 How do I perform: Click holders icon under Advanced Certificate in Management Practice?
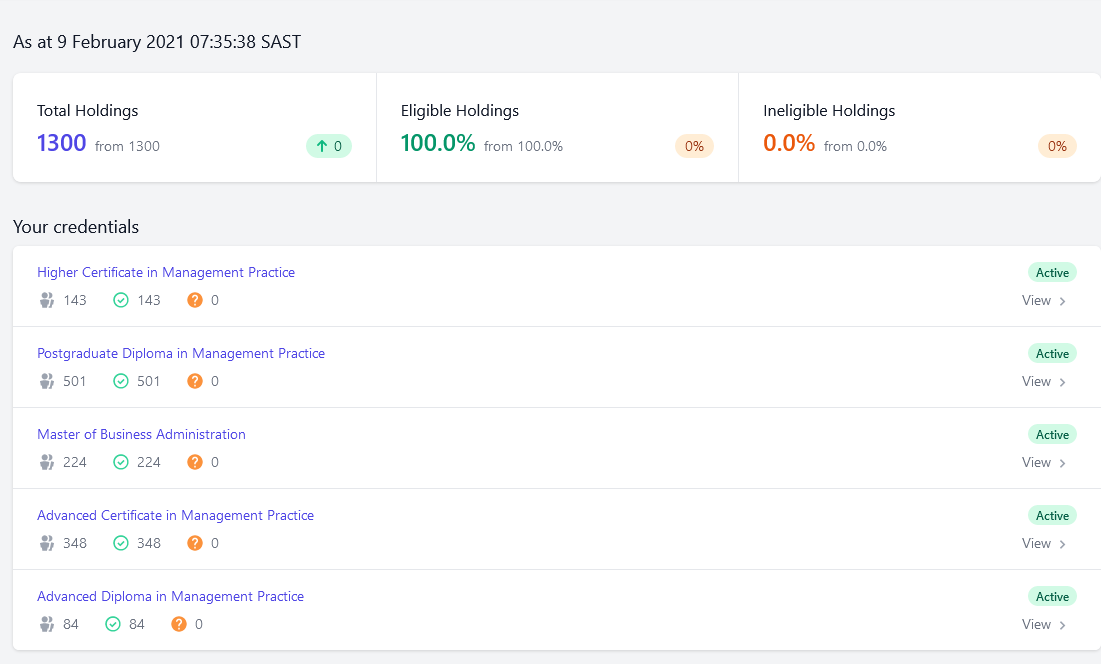[x=47, y=543]
